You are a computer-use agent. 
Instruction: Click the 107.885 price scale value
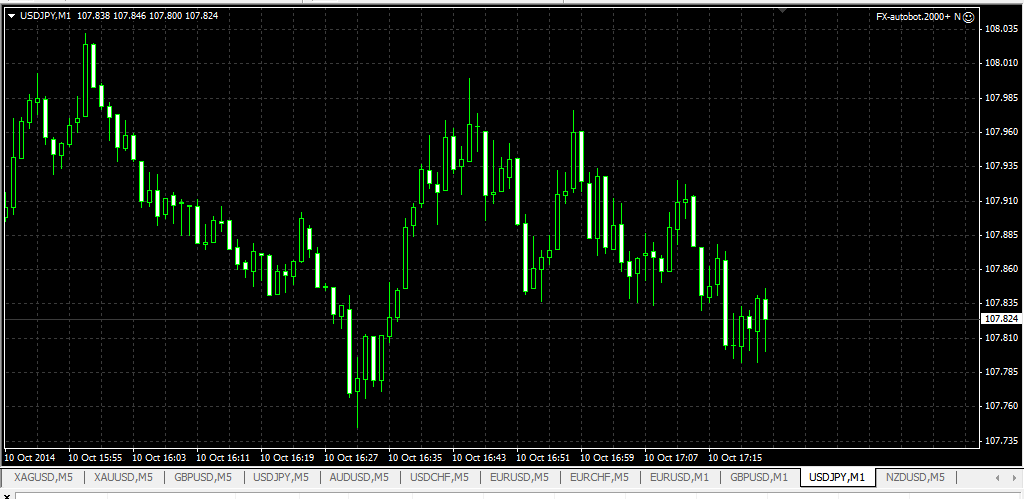pyautogui.click(x=1001, y=234)
